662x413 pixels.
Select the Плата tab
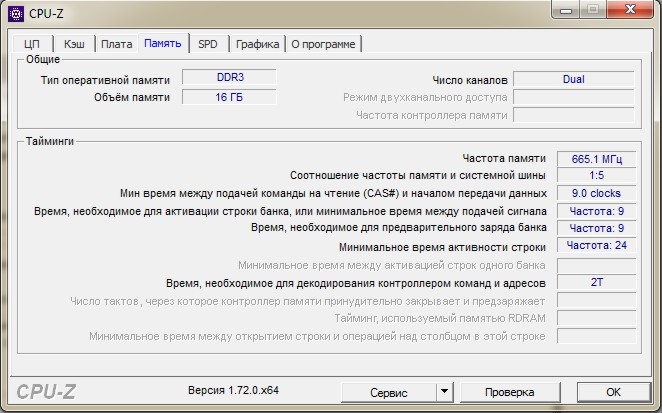[x=117, y=44]
